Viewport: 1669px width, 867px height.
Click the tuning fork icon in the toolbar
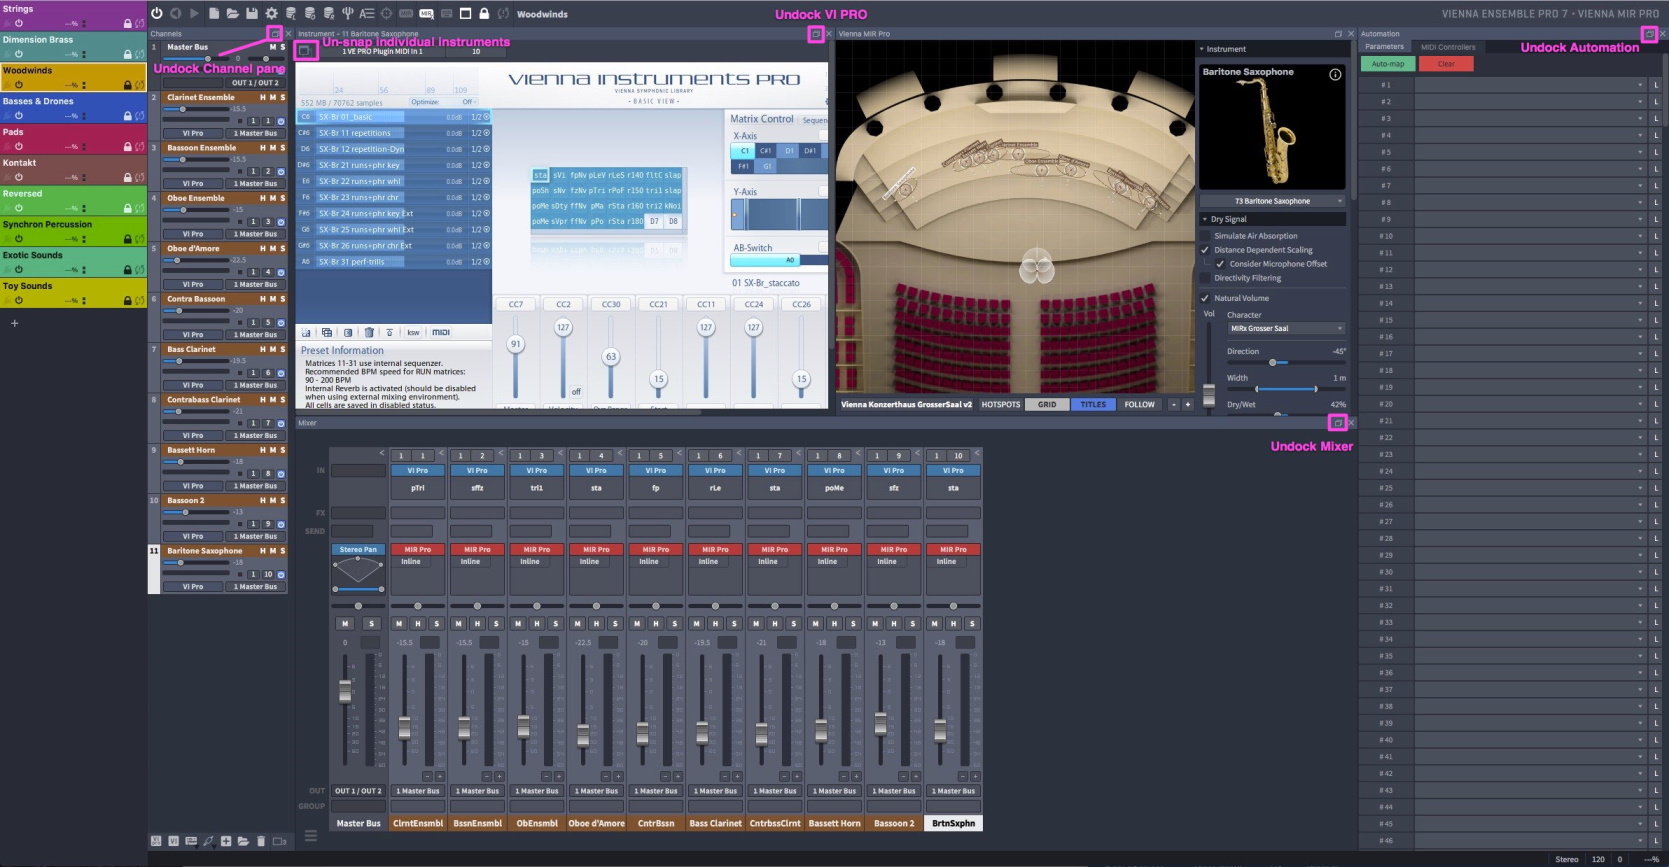click(x=347, y=13)
